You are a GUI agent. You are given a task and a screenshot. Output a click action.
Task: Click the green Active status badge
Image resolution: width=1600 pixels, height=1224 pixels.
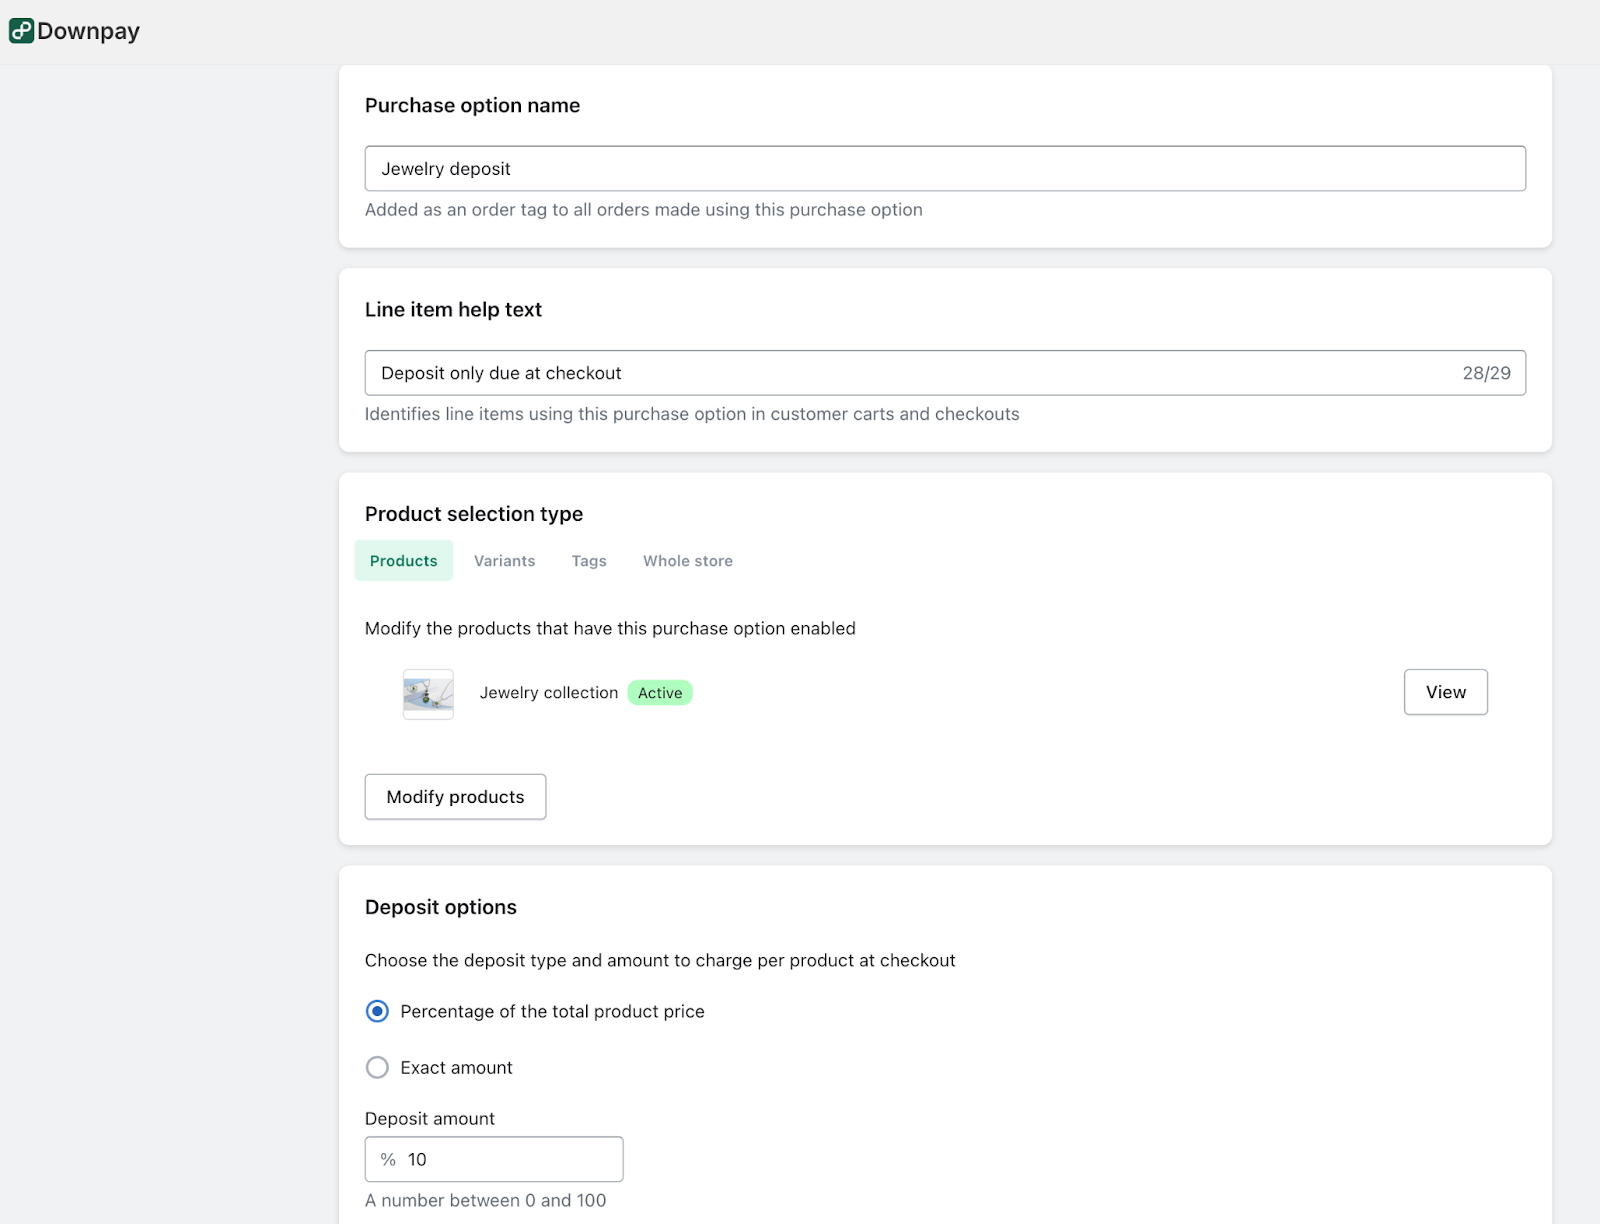pos(660,693)
